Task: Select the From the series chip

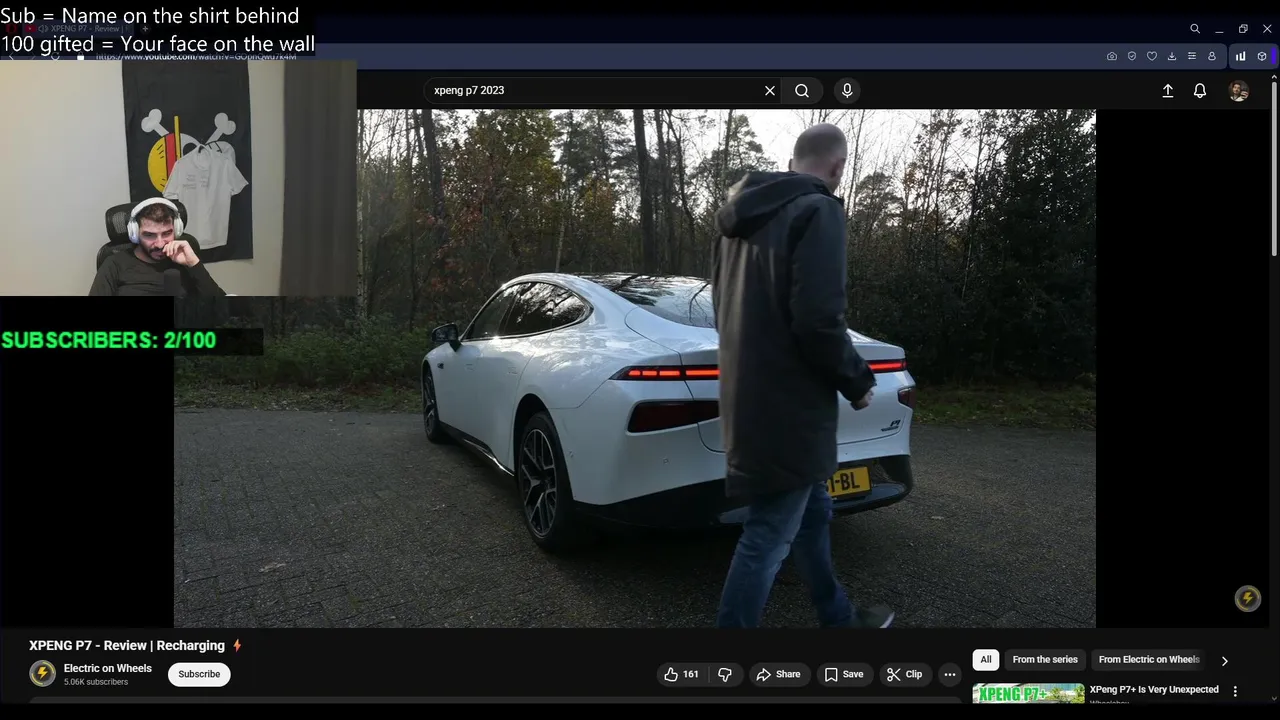Action: pyautogui.click(x=1045, y=660)
